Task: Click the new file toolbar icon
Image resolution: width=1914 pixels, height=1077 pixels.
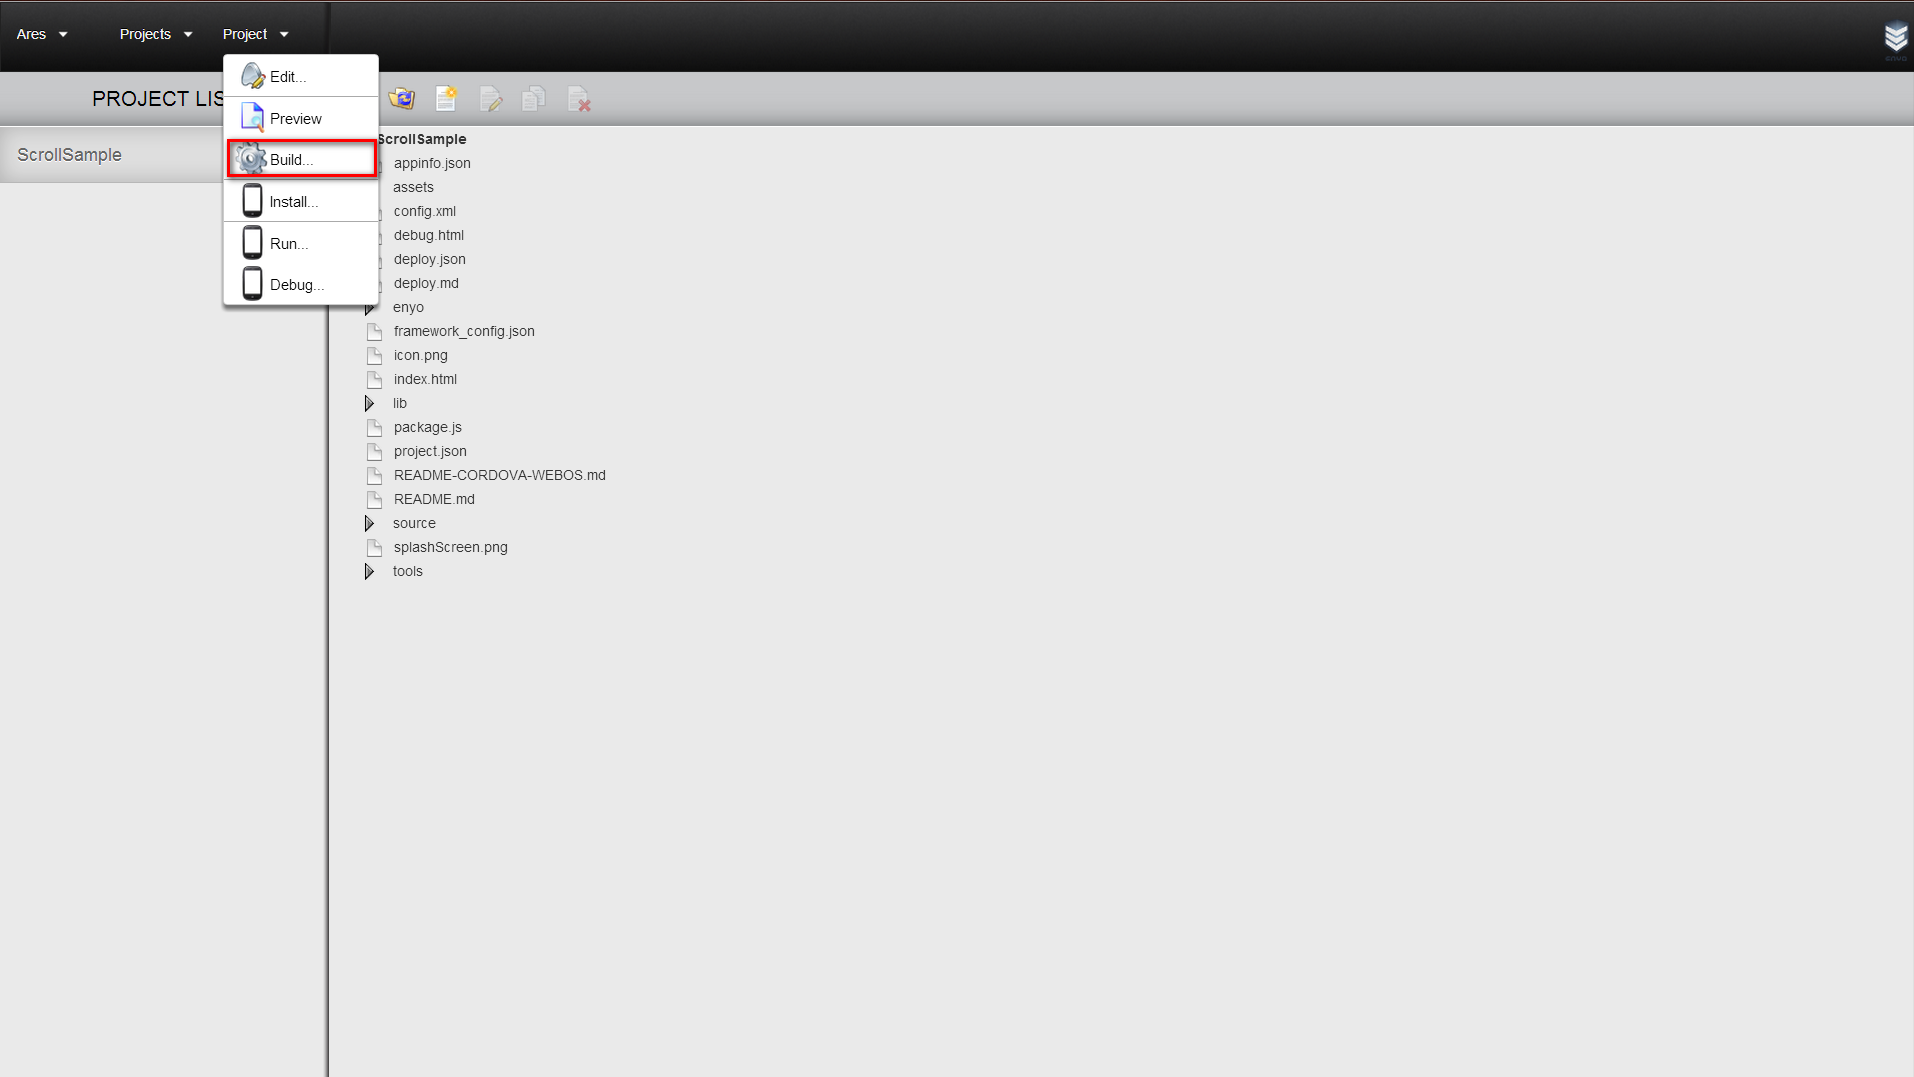Action: 446,99
